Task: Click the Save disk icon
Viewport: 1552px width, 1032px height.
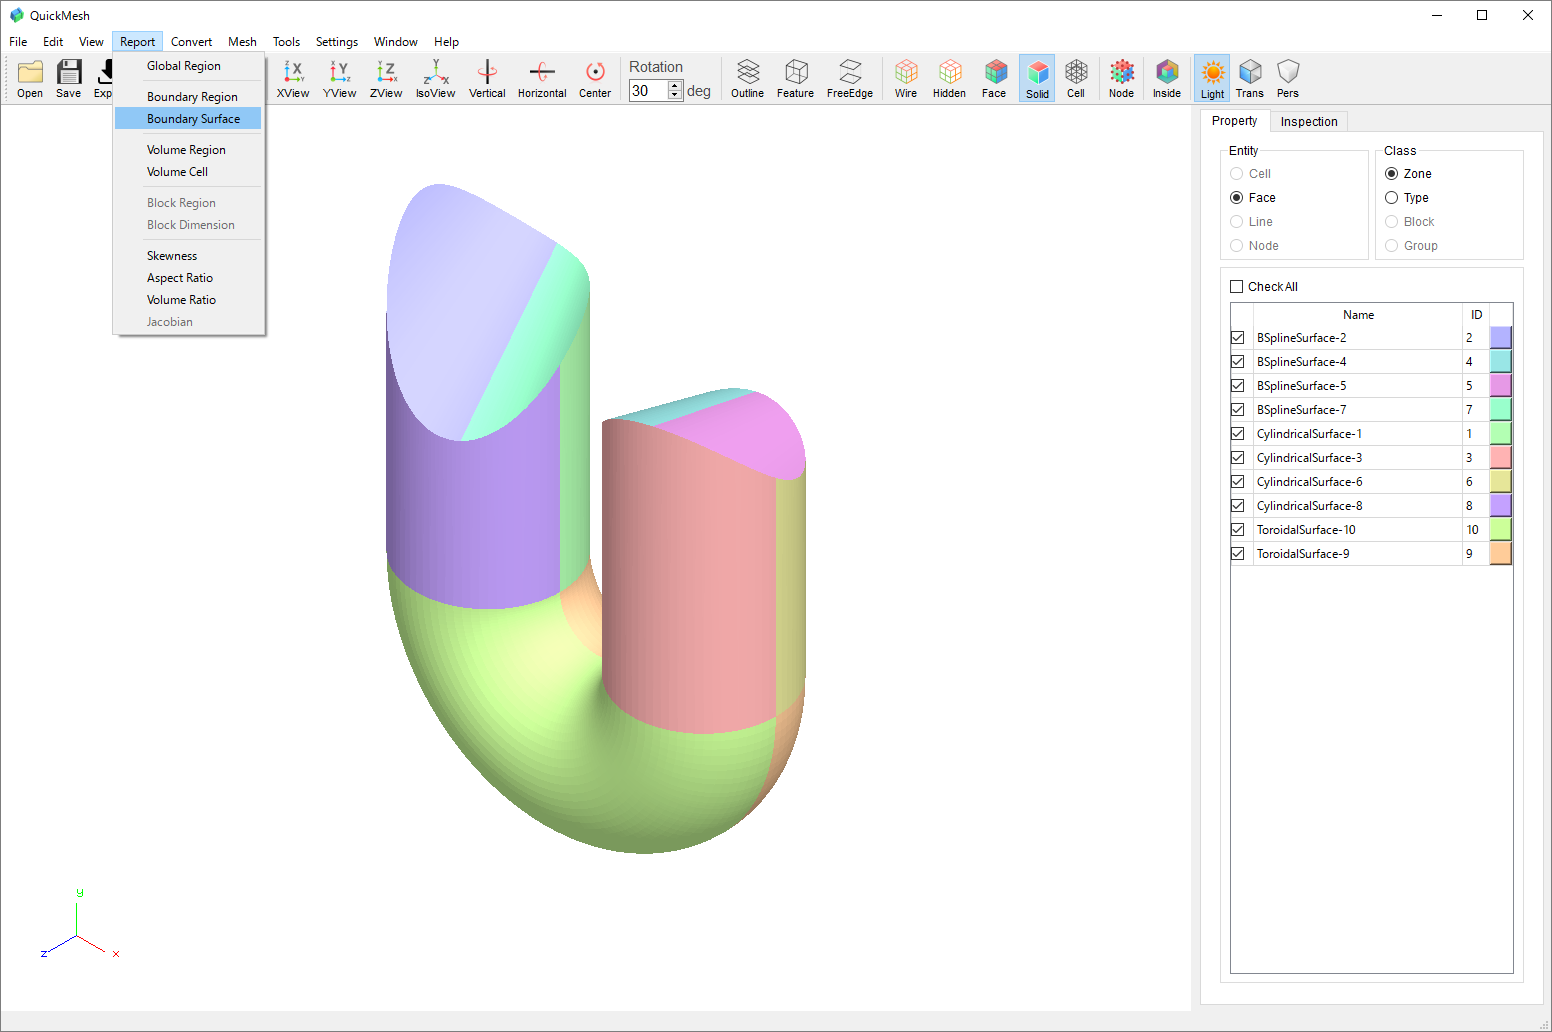Action: coord(69,78)
